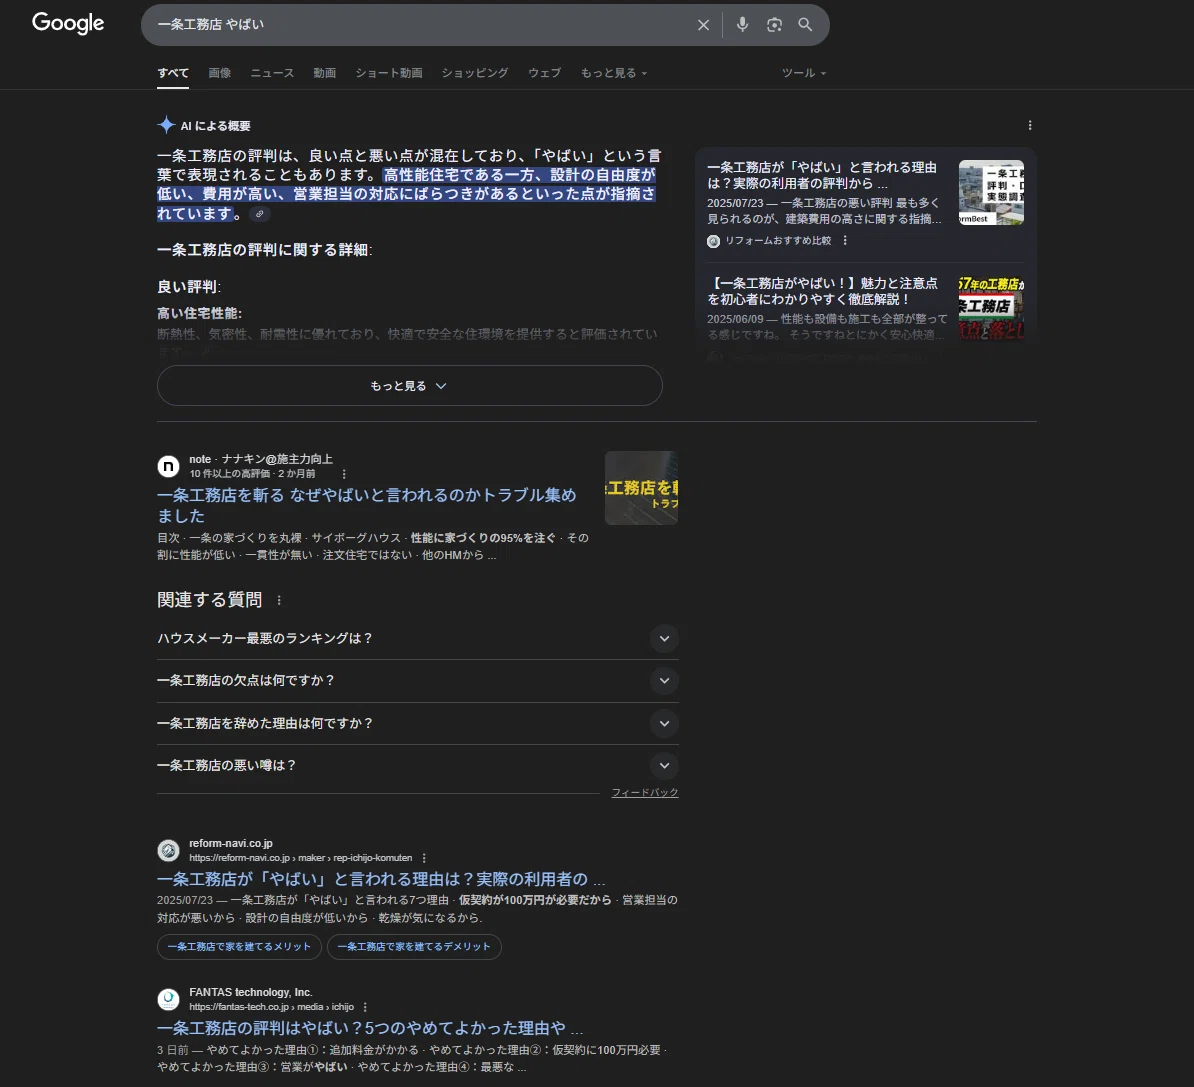Open AI overview three-dot options menu
Screen dimensions: 1194x1087
pos(1030,125)
